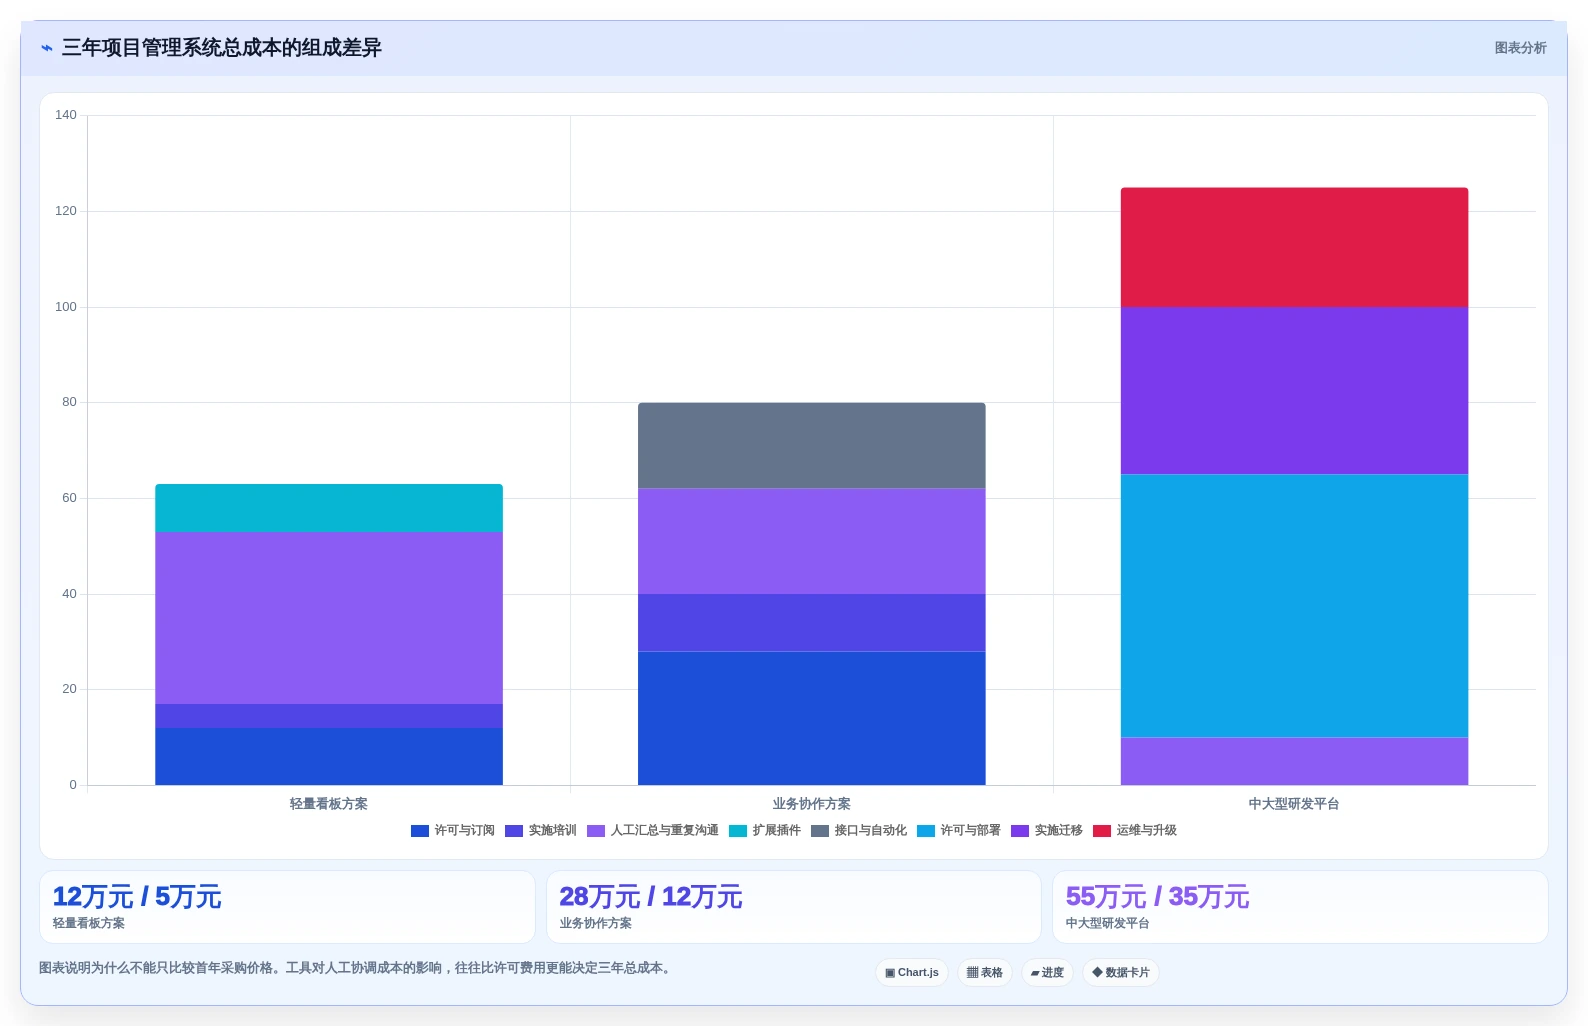Viewport: 1588px width, 1026px height.
Task: Click the sky-blue 许可与部署 bar segment
Action: click(1294, 606)
